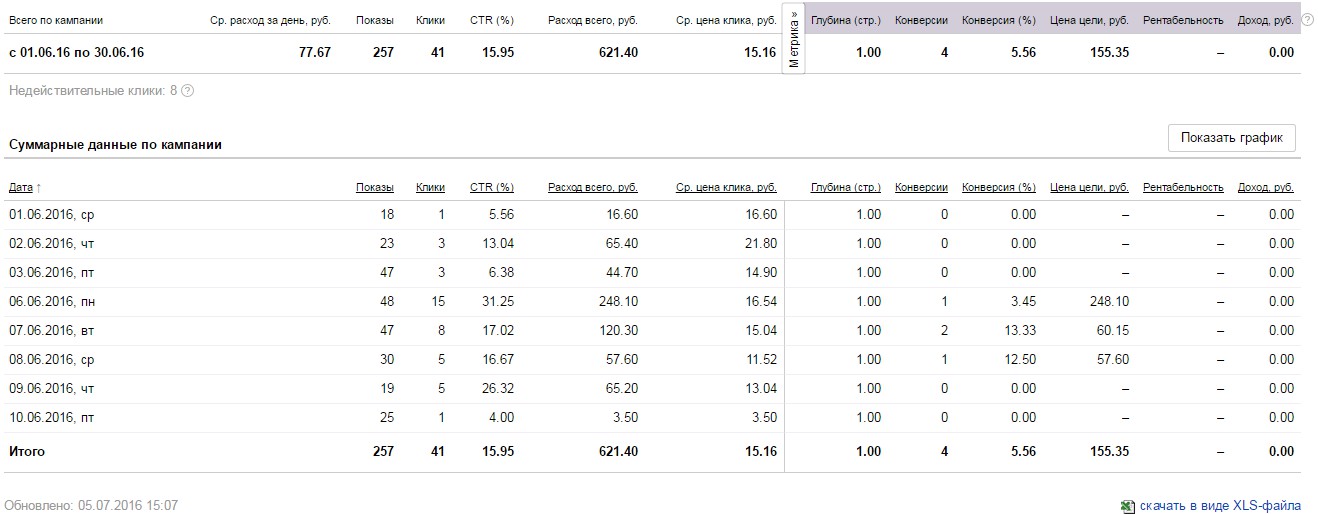Click the 06.06.2016, пн date row
The height and width of the screenshot is (514, 1318).
pyautogui.click(x=52, y=301)
